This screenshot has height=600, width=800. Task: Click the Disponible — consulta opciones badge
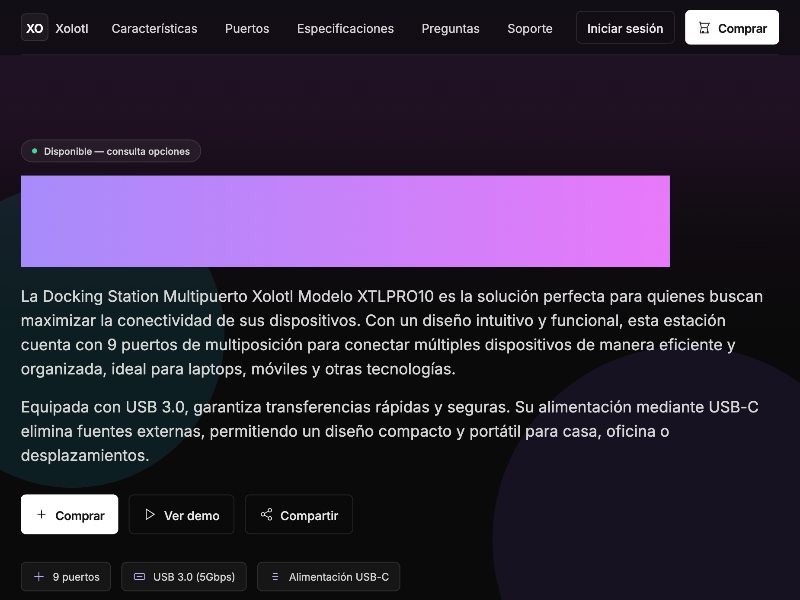coord(111,151)
